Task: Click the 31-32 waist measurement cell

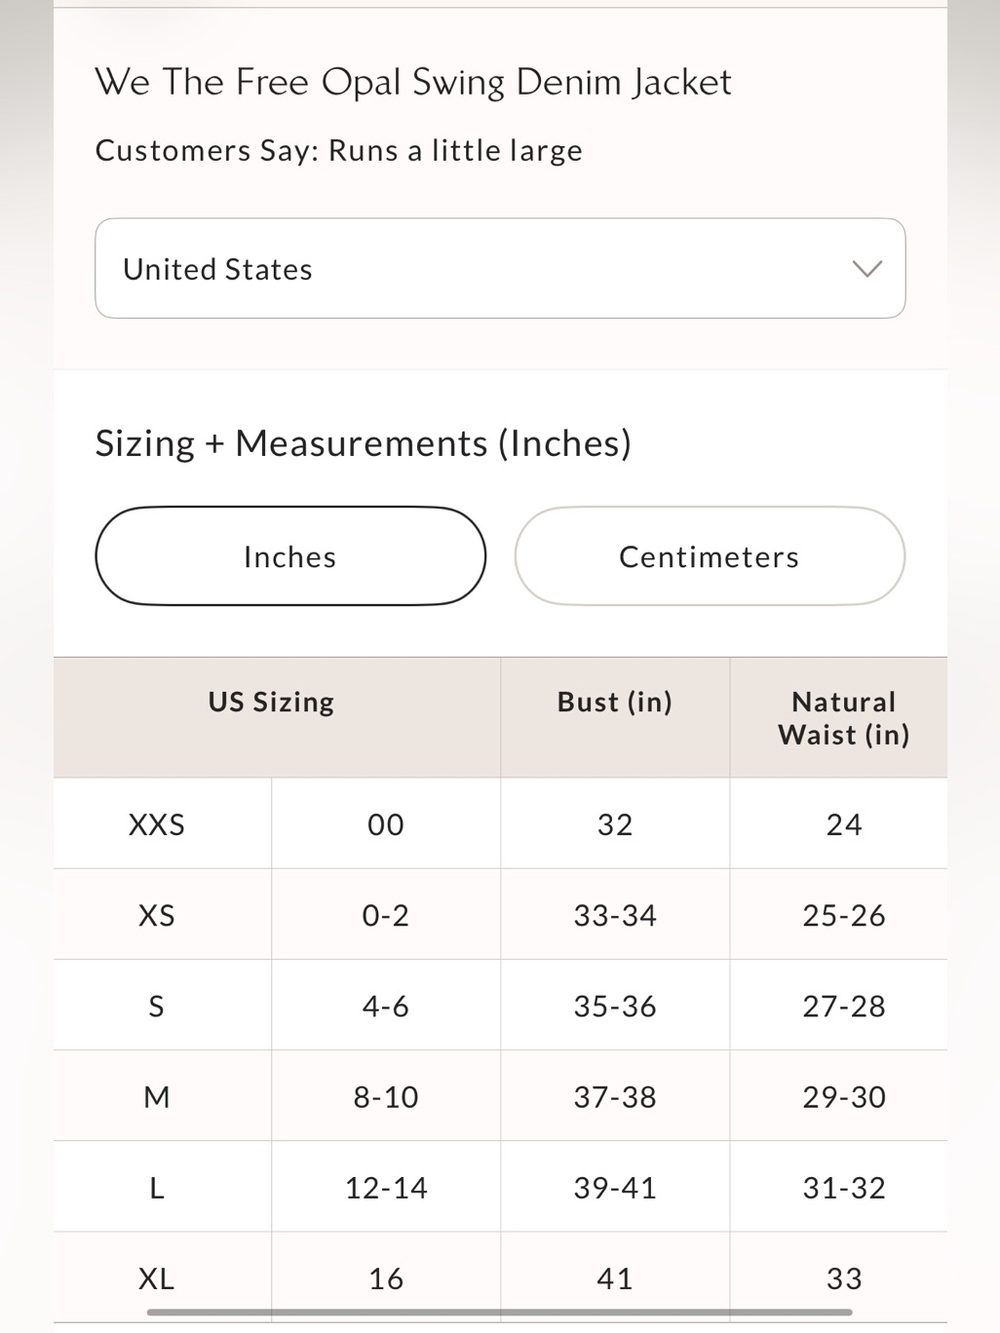Action: 844,1188
